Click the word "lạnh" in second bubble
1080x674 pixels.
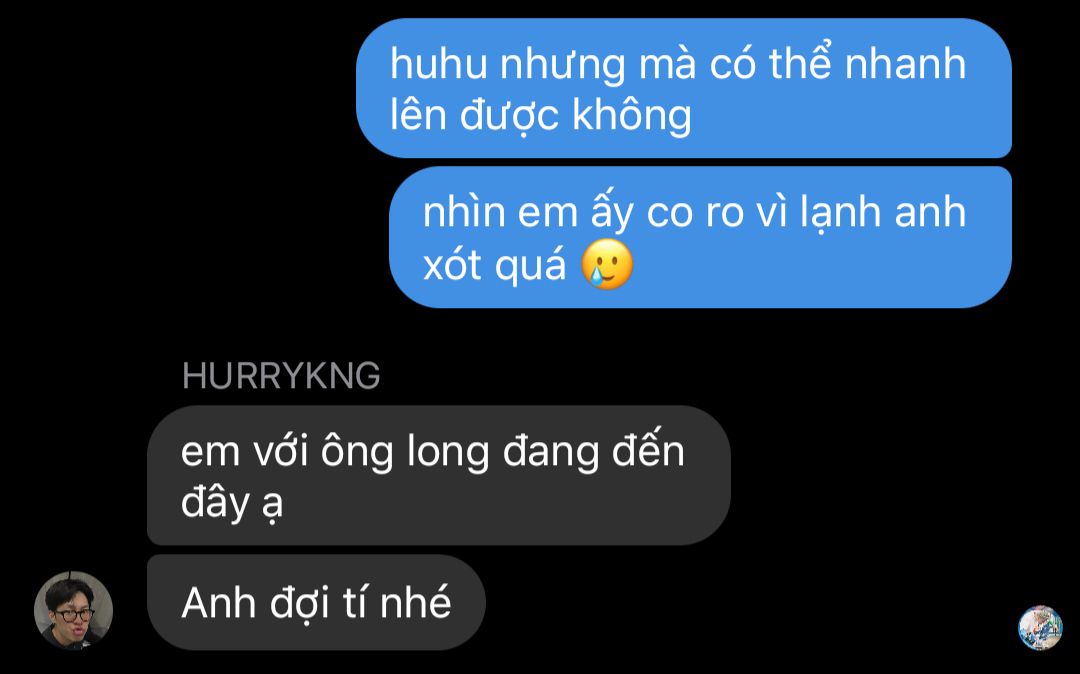coord(841,213)
